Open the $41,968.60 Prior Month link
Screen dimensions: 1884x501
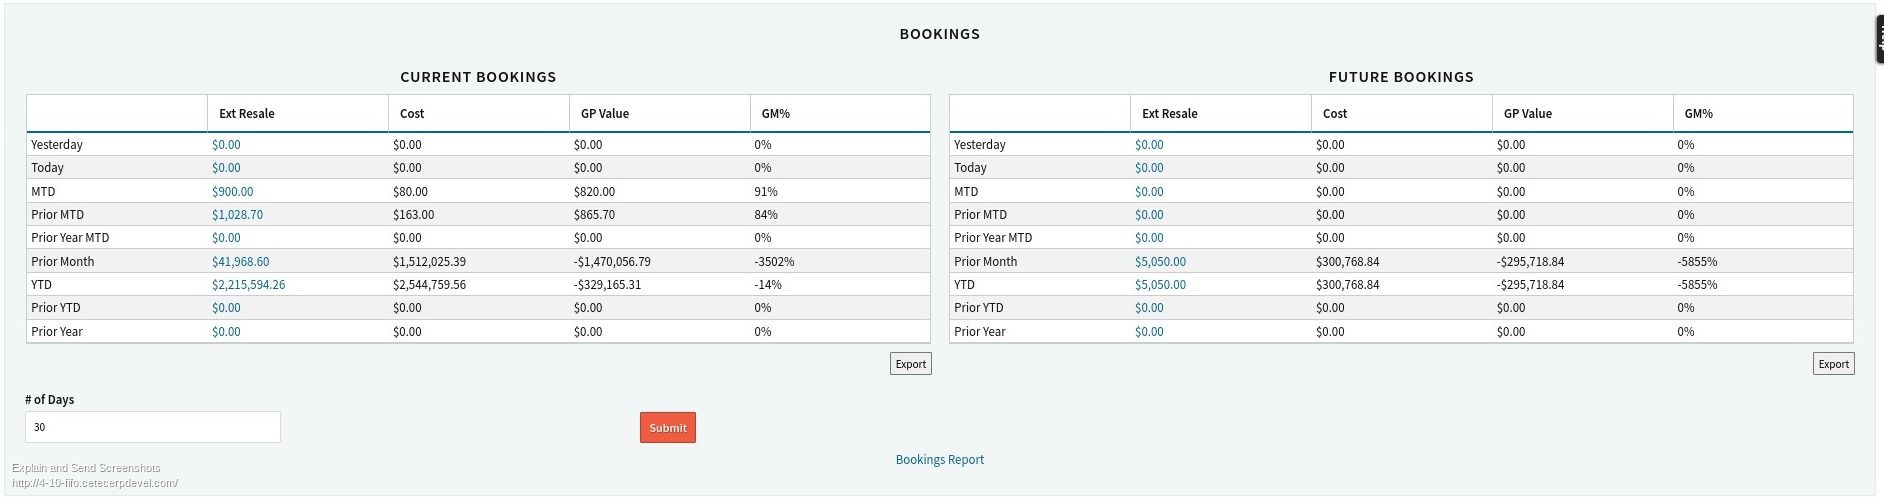[240, 262]
